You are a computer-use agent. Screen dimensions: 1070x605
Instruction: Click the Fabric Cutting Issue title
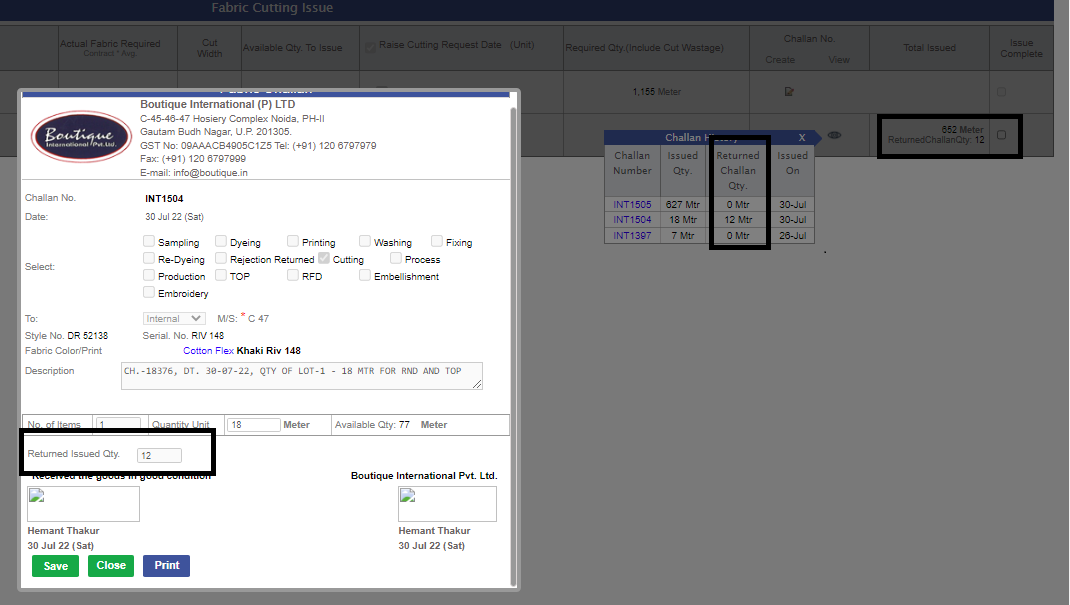coord(272,8)
